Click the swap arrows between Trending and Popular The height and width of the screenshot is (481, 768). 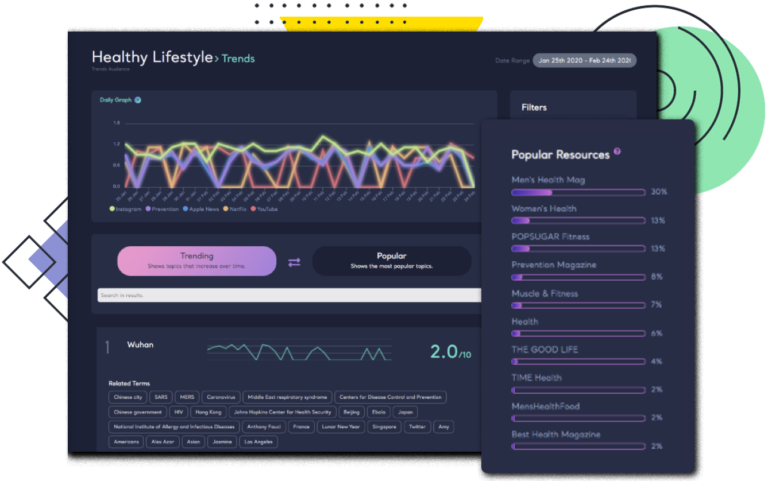(x=294, y=262)
